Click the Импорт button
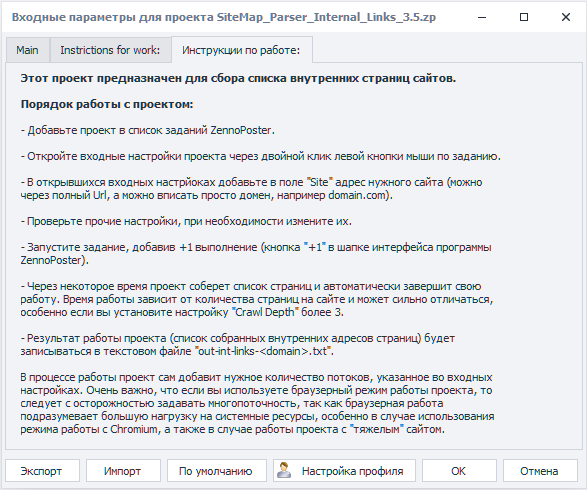Image resolution: width=587 pixels, height=490 pixels. point(123,471)
